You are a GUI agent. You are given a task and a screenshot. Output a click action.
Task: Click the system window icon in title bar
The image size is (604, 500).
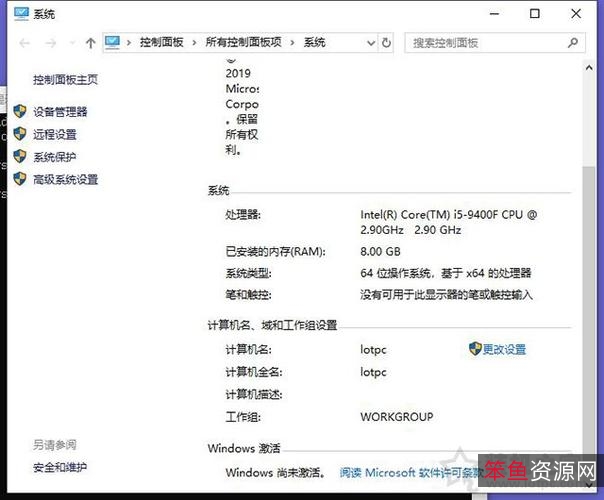click(x=21, y=13)
